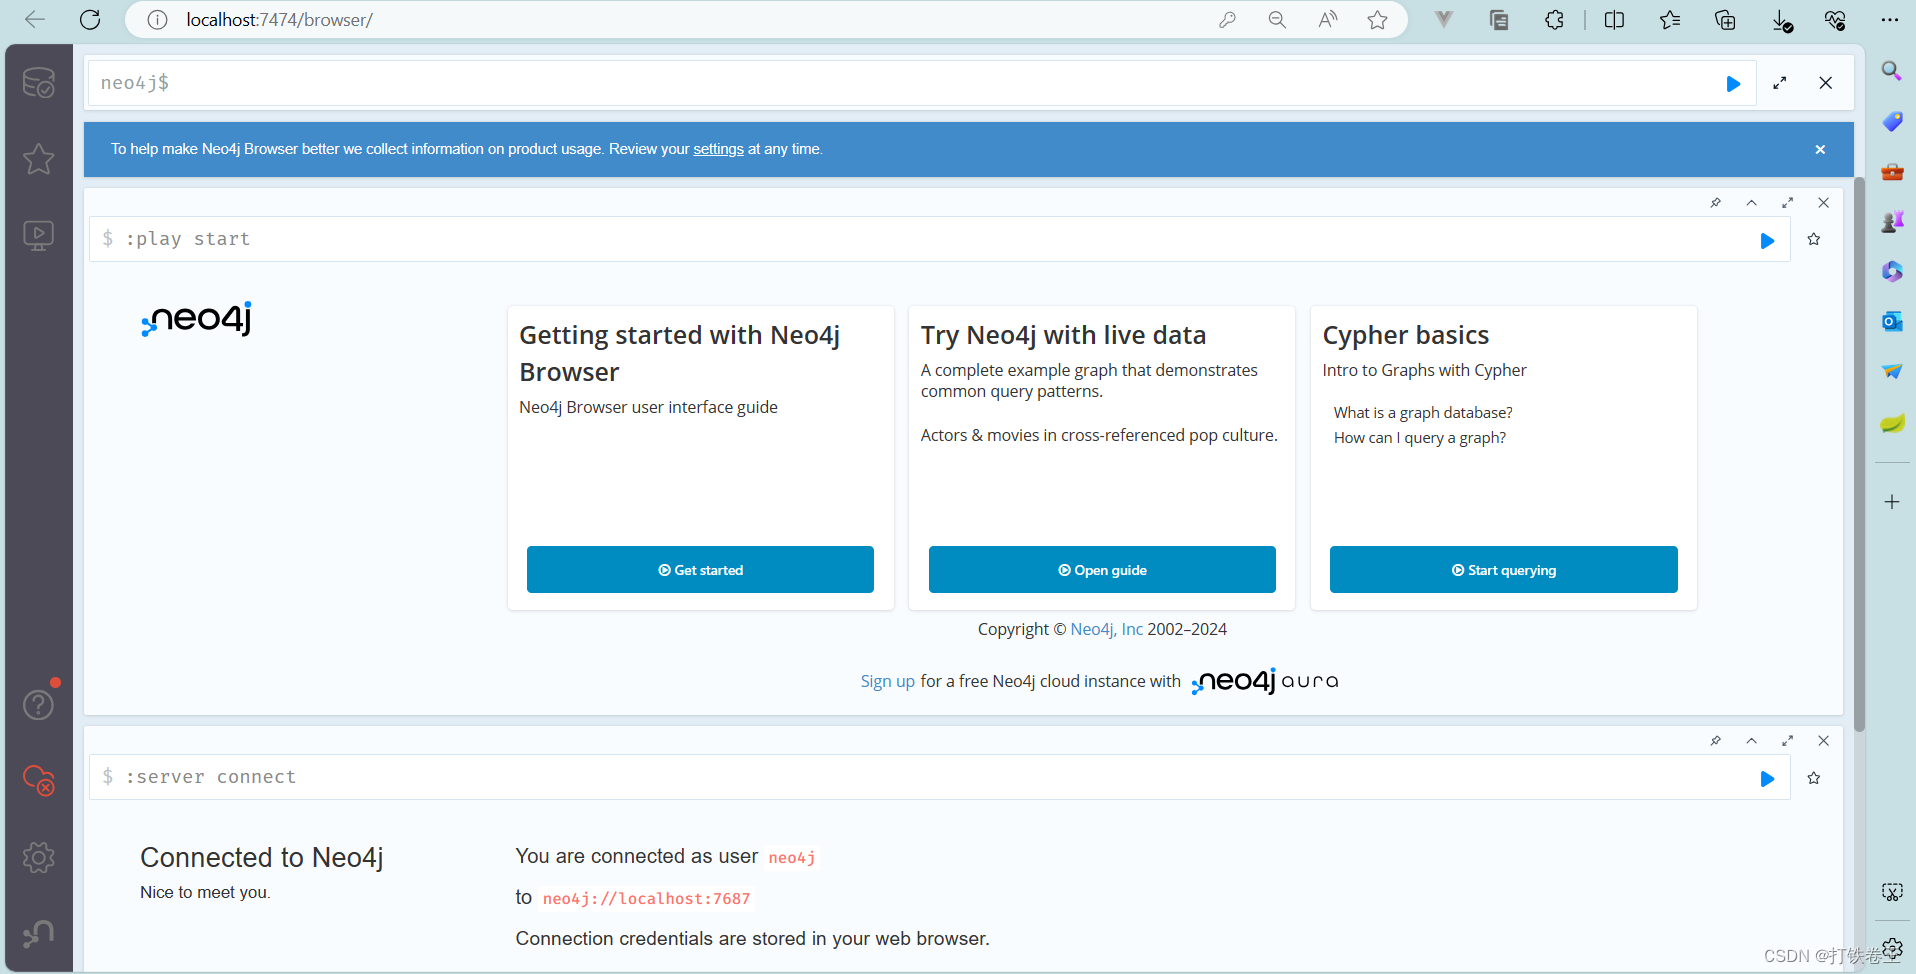Click the :play start command text

[x=187, y=239]
